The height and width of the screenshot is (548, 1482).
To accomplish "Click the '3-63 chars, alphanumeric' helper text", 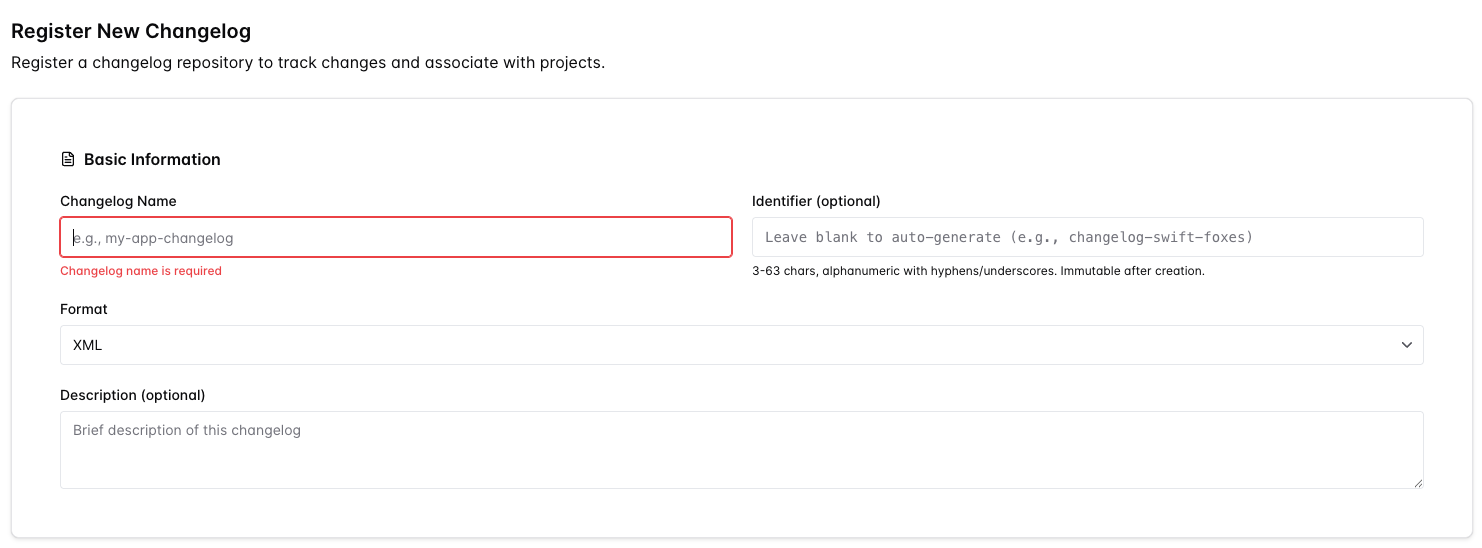I will click(x=978, y=271).
